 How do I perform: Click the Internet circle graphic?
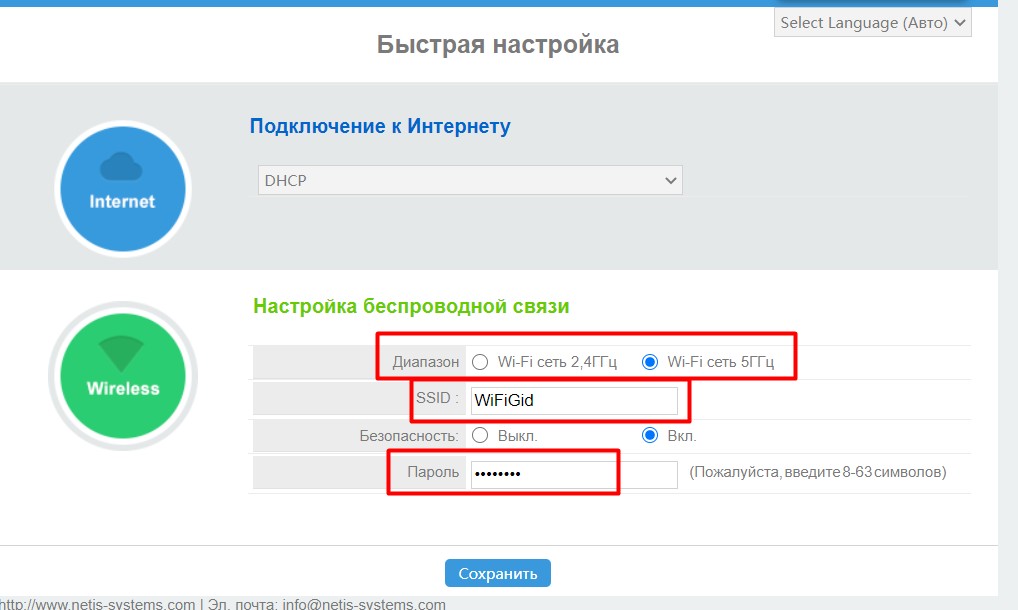pyautogui.click(x=122, y=190)
